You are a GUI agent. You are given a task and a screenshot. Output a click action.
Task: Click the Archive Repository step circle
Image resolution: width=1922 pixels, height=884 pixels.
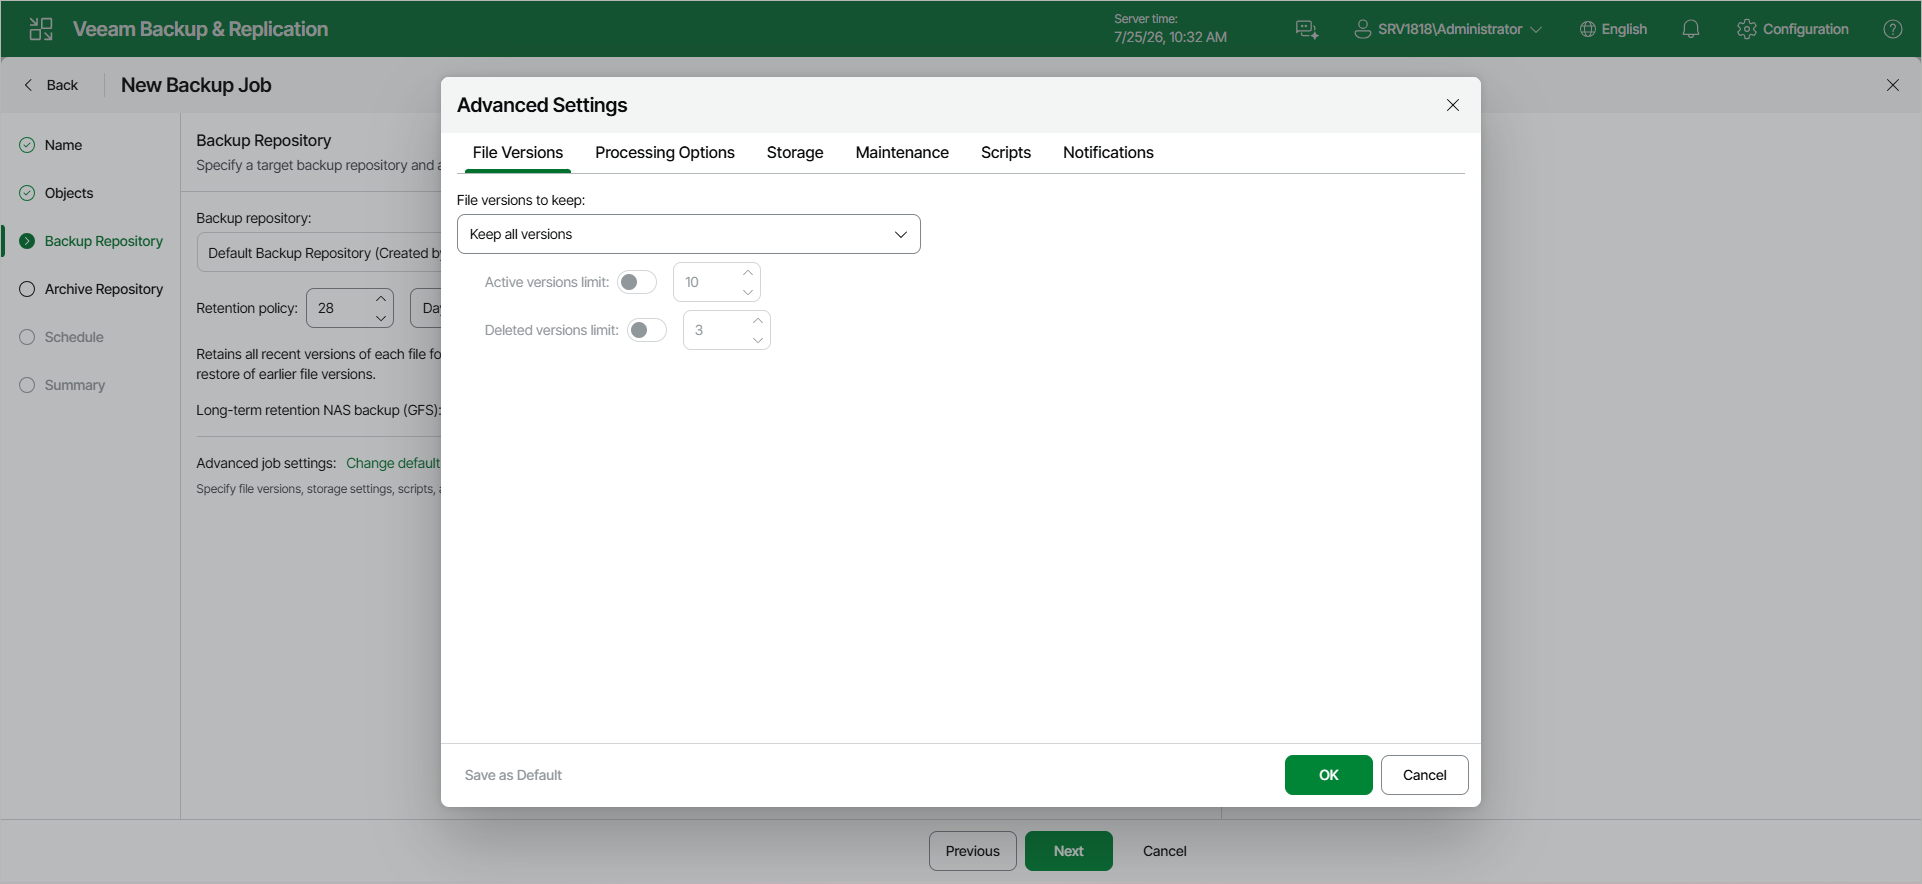pos(27,289)
